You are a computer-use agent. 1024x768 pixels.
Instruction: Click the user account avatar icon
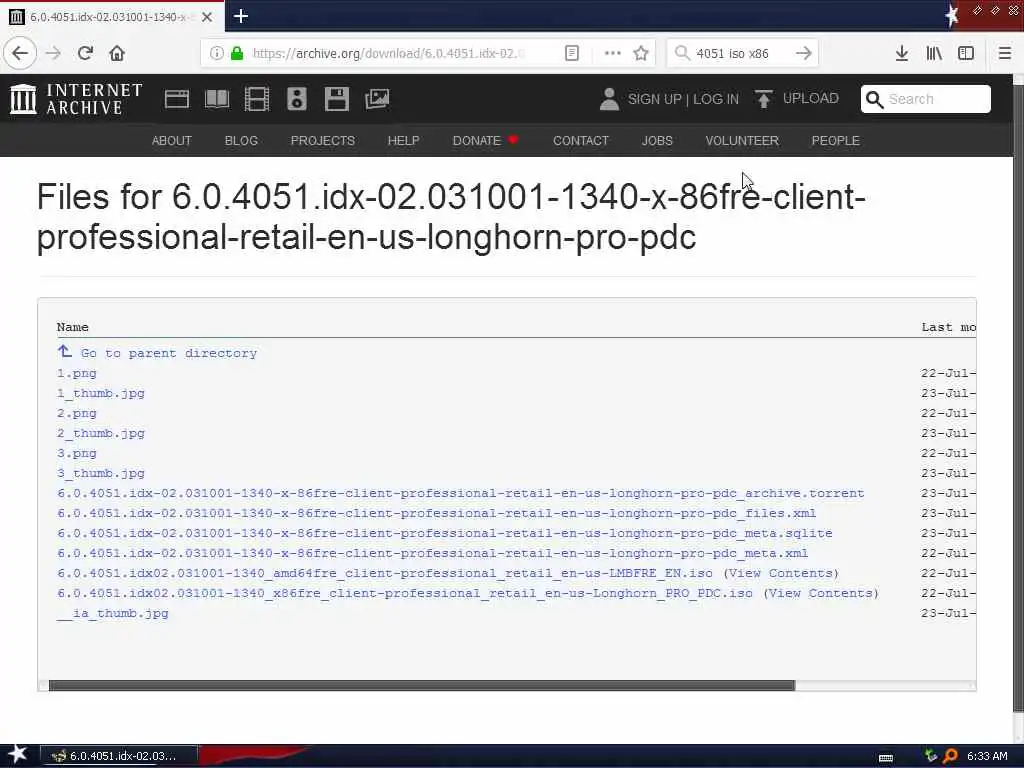tap(609, 99)
